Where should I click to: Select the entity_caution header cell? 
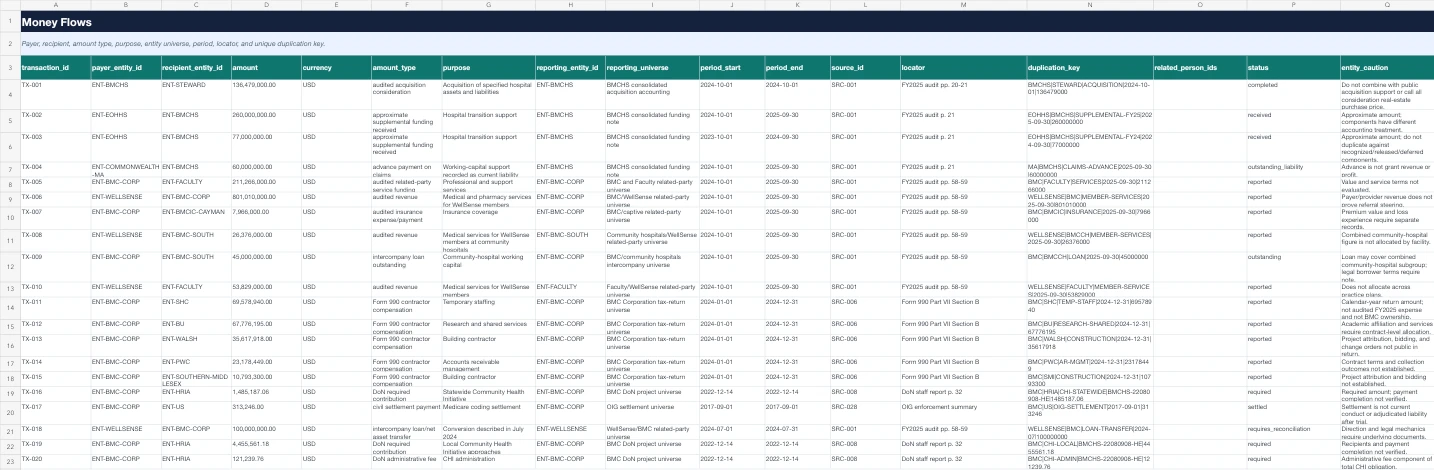(1387, 68)
